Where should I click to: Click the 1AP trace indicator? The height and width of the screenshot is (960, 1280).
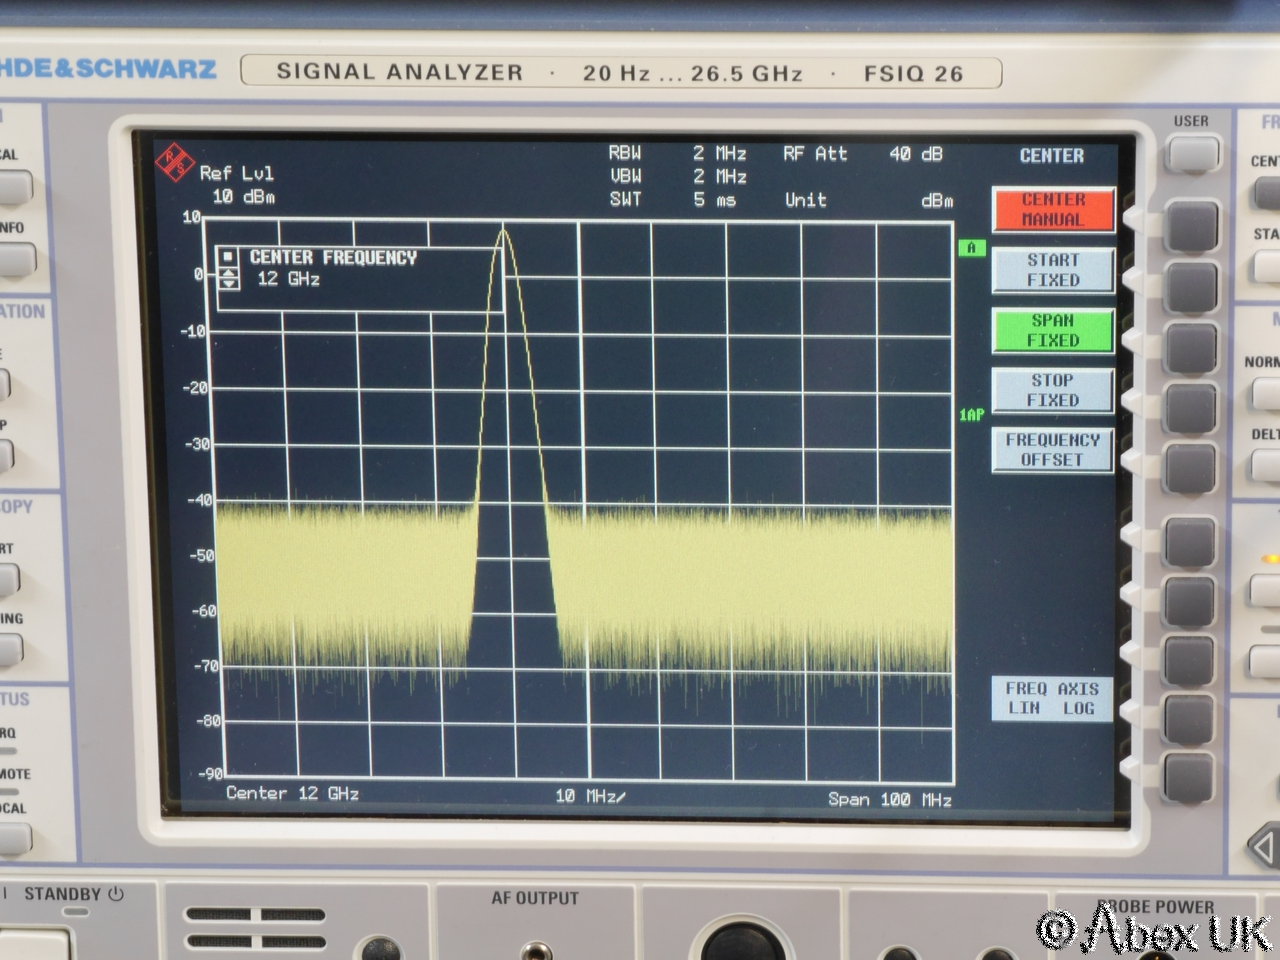pos(971,414)
